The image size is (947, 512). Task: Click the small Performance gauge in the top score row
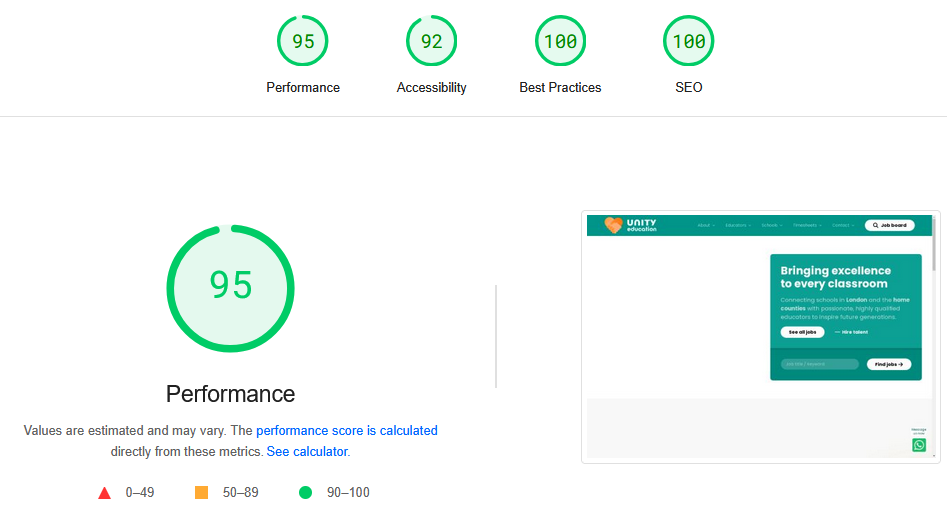(x=302, y=42)
